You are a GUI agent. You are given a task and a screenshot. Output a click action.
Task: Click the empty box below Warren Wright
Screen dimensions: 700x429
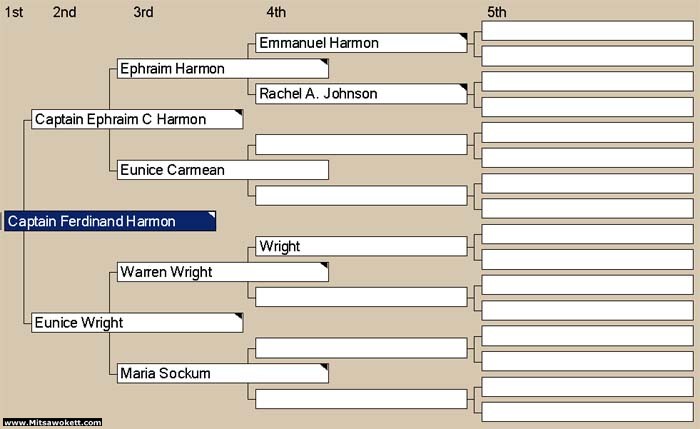click(361, 297)
